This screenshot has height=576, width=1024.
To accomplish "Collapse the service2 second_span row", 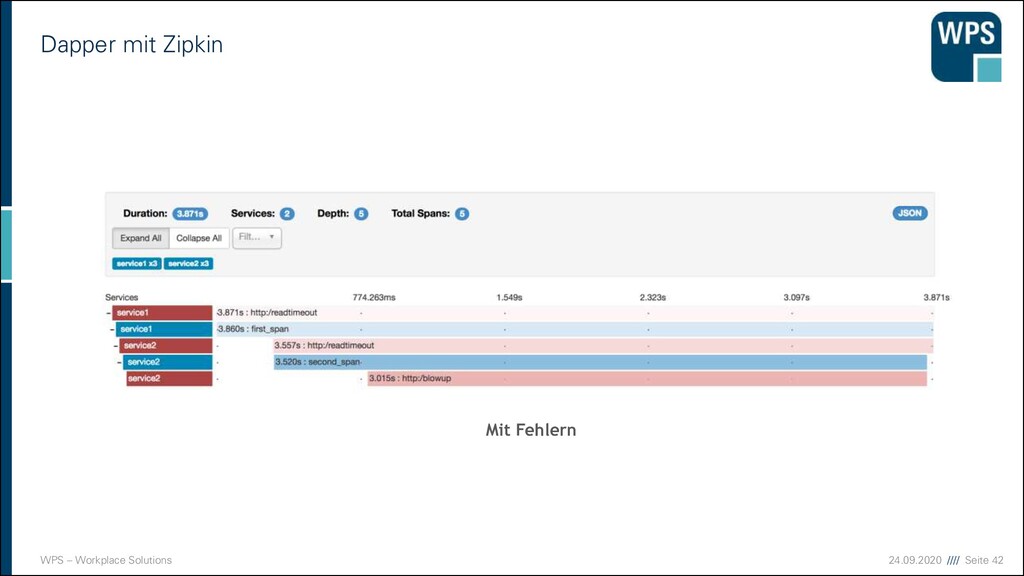I will point(119,362).
